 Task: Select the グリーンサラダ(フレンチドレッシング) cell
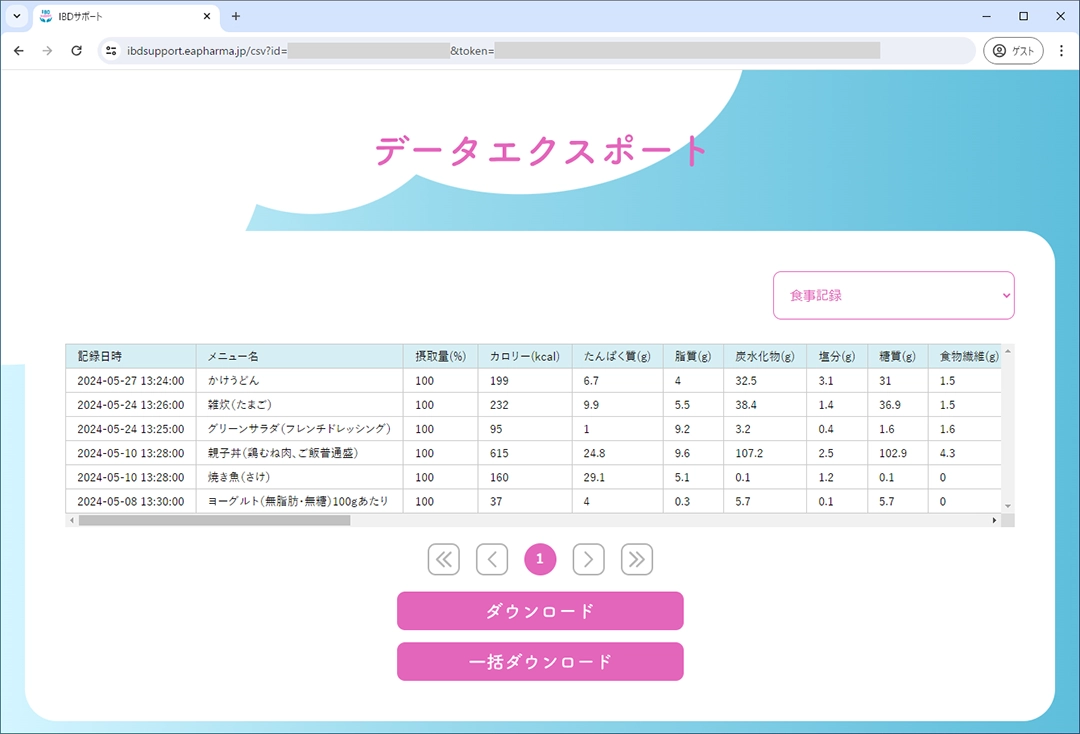click(x=300, y=428)
